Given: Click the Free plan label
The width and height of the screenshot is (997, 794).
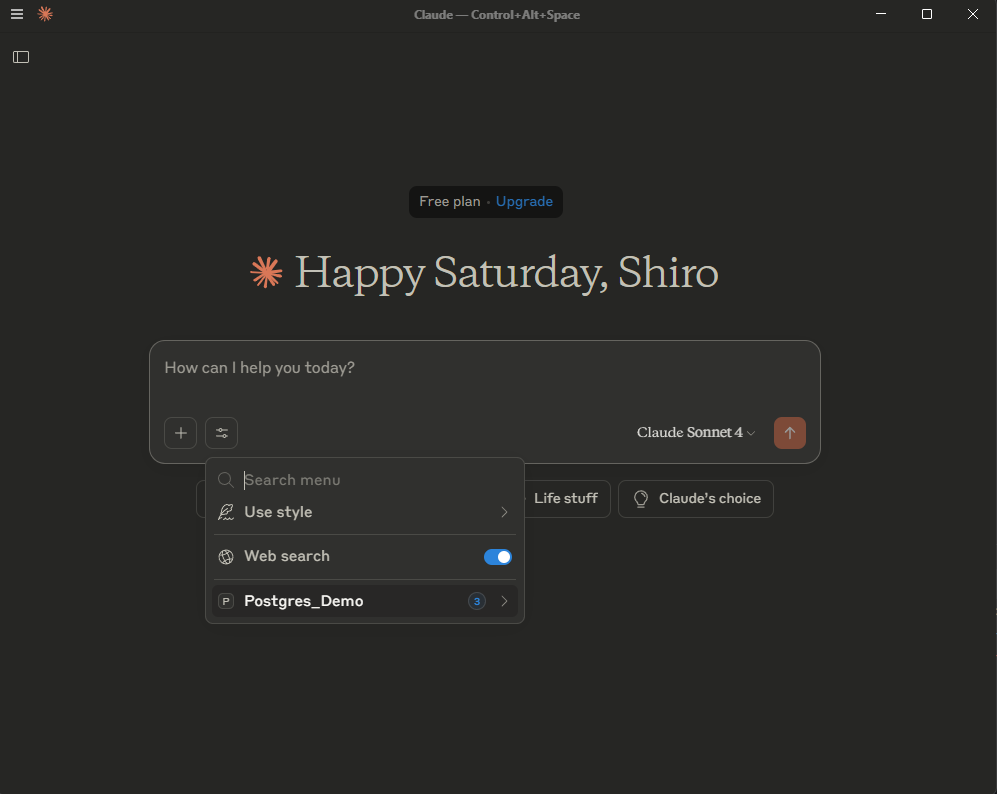Looking at the screenshot, I should point(450,202).
